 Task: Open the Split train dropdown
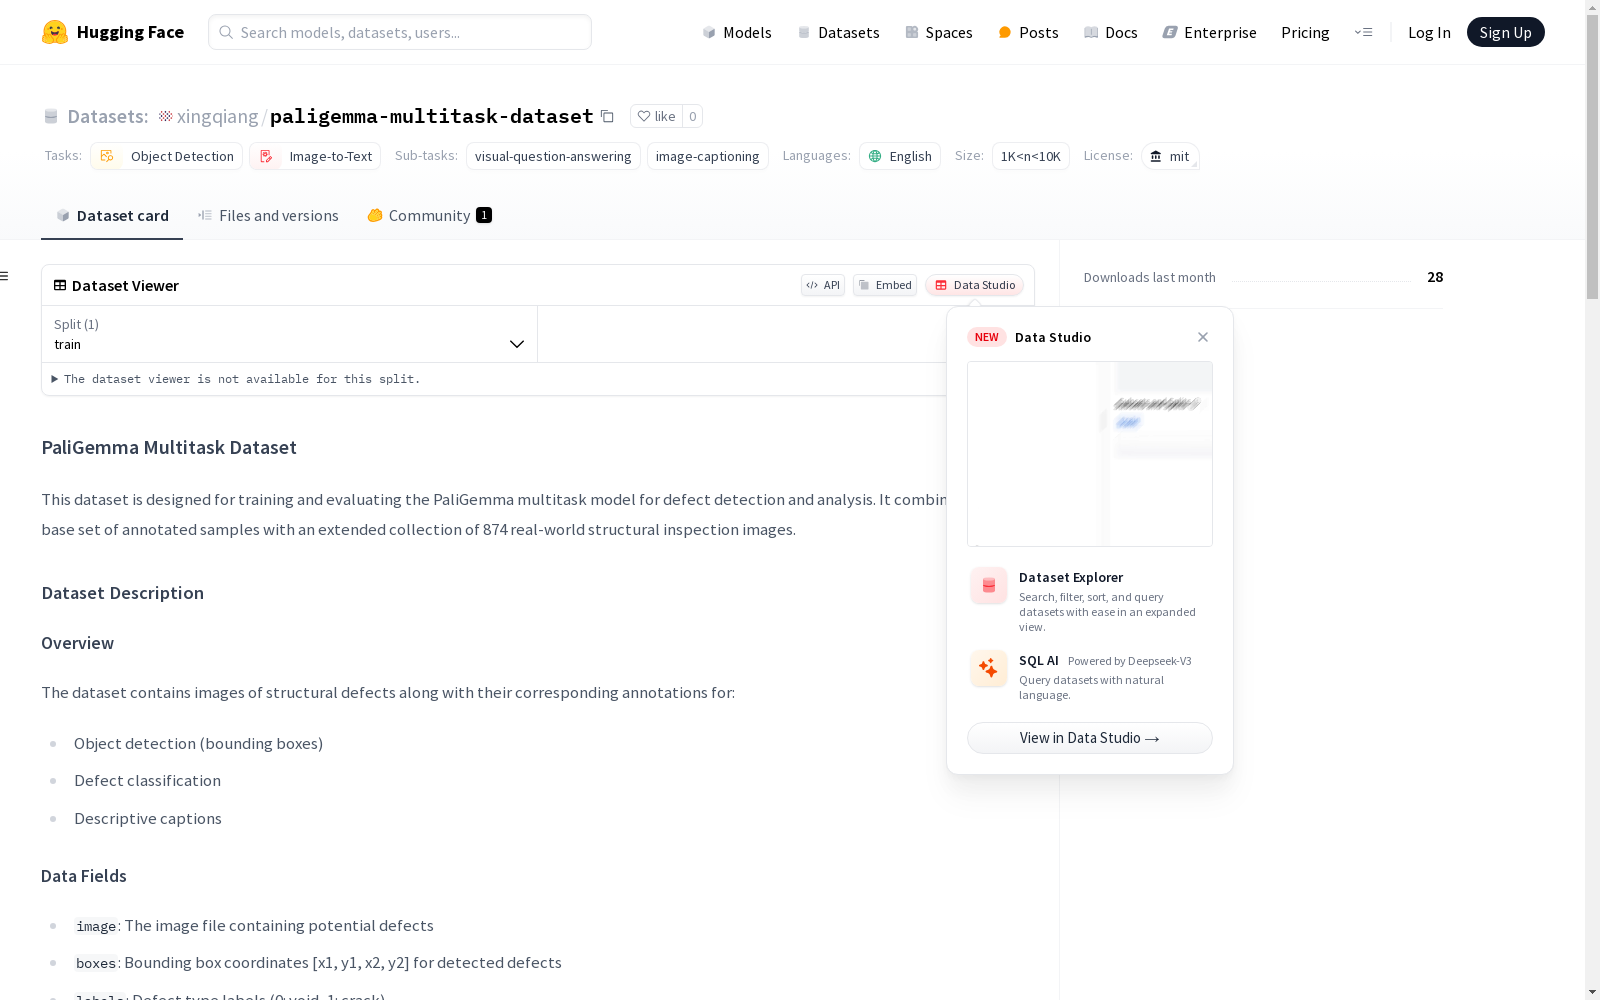(x=290, y=334)
